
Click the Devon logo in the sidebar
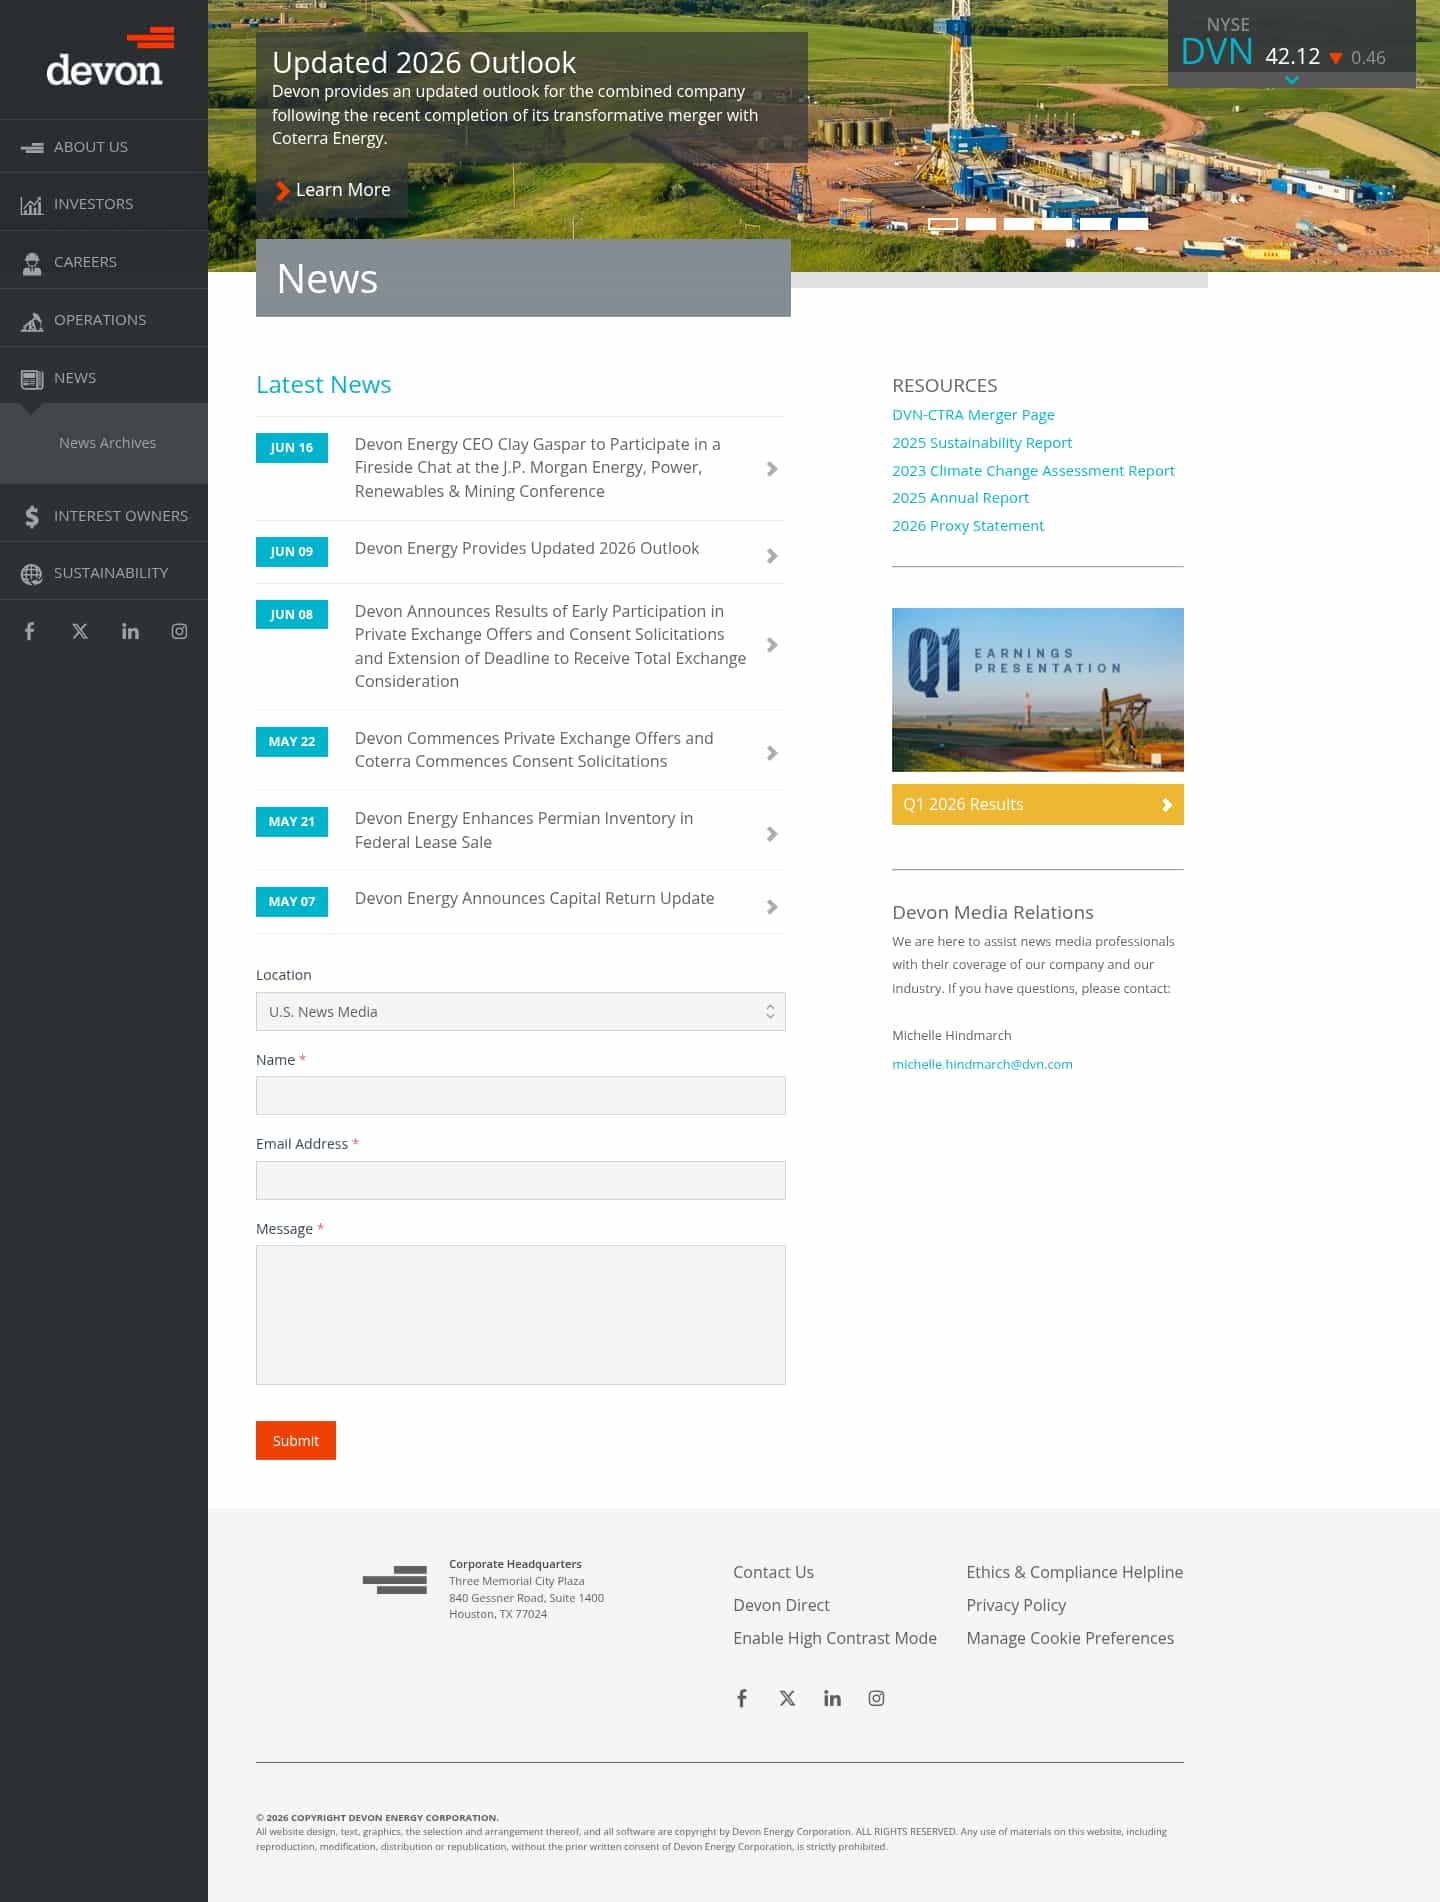pyautogui.click(x=110, y=58)
